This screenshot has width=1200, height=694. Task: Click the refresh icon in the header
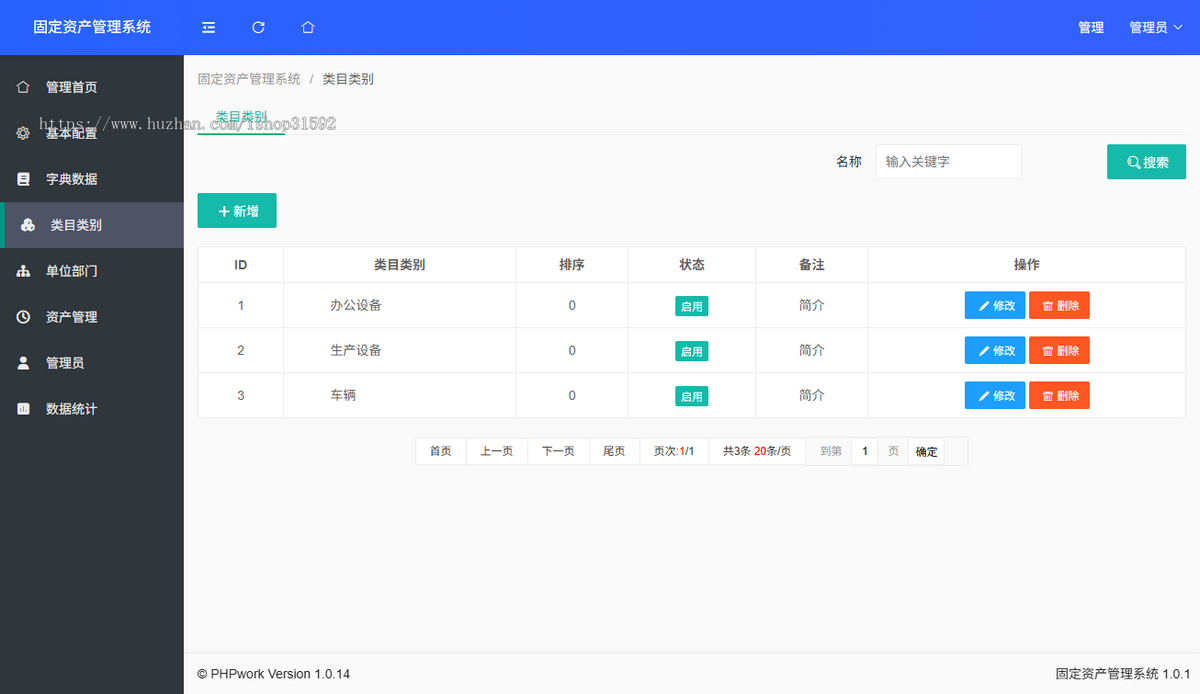258,27
